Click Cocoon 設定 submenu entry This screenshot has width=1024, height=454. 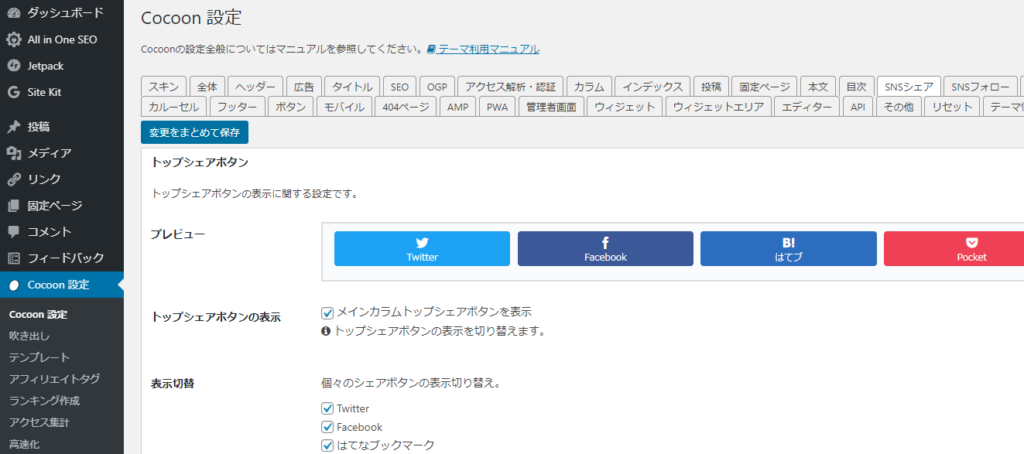38,314
